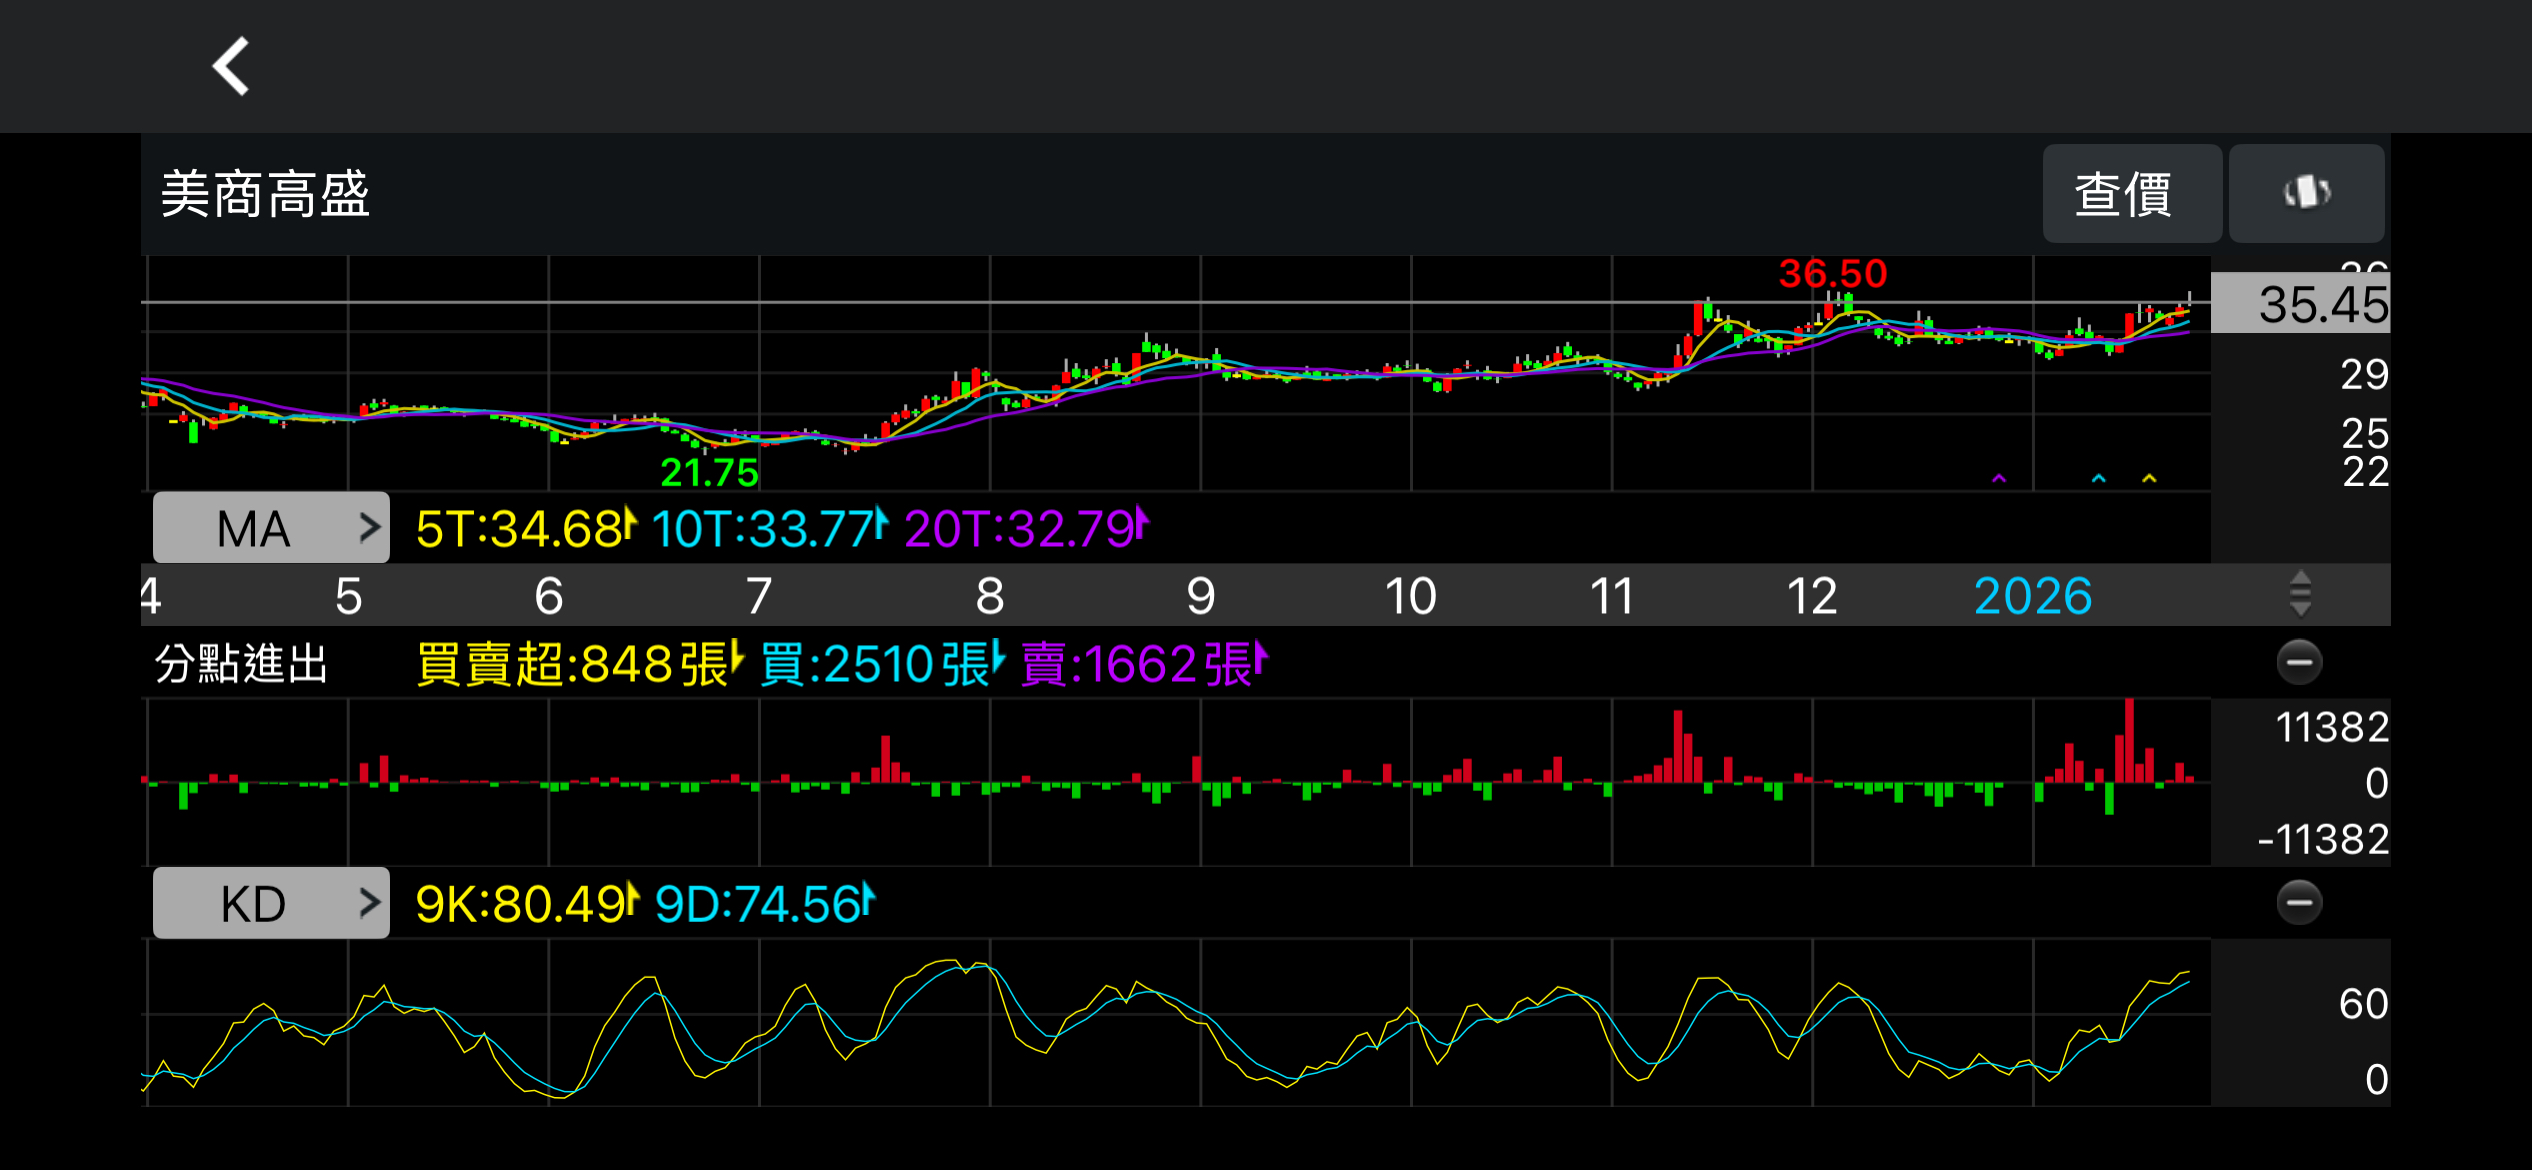
Task: Click the yellow caret marker on chart
Action: pos(2149,479)
